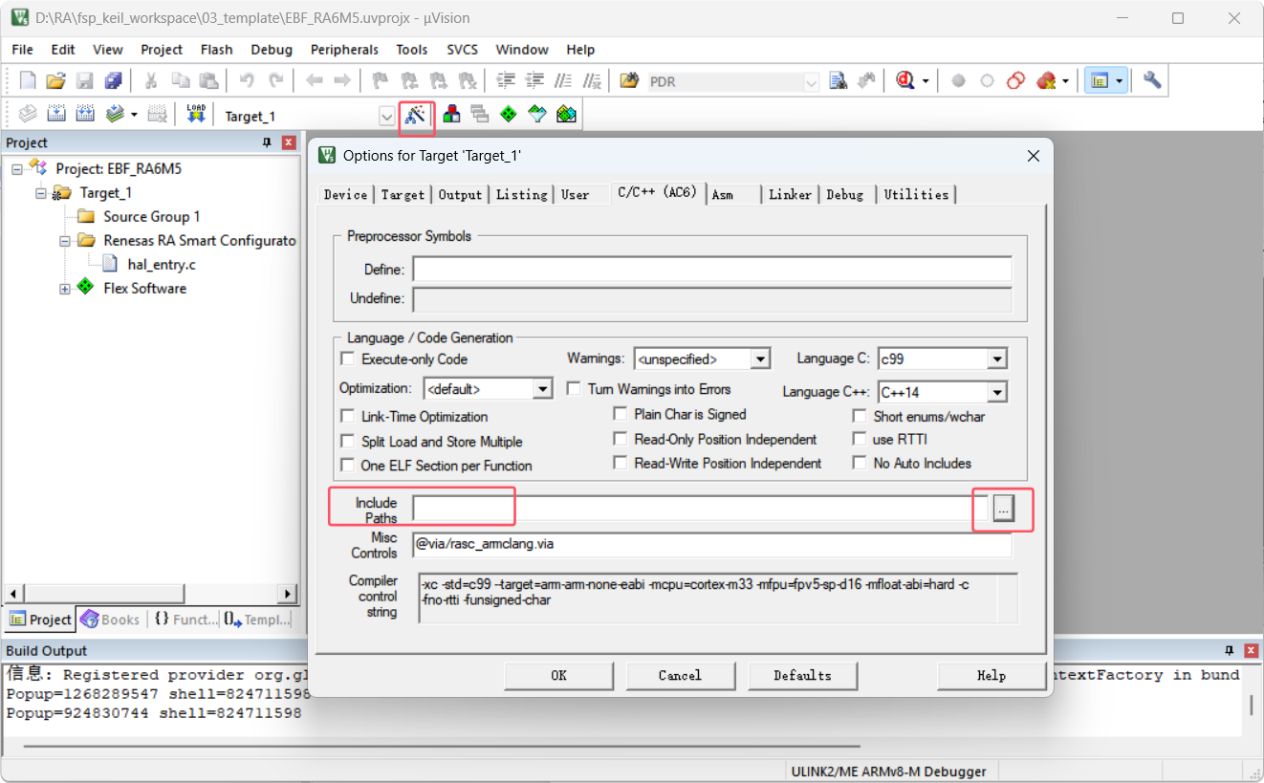Open the Peripherals menu
The width and height of the screenshot is (1264, 783).
pos(344,49)
